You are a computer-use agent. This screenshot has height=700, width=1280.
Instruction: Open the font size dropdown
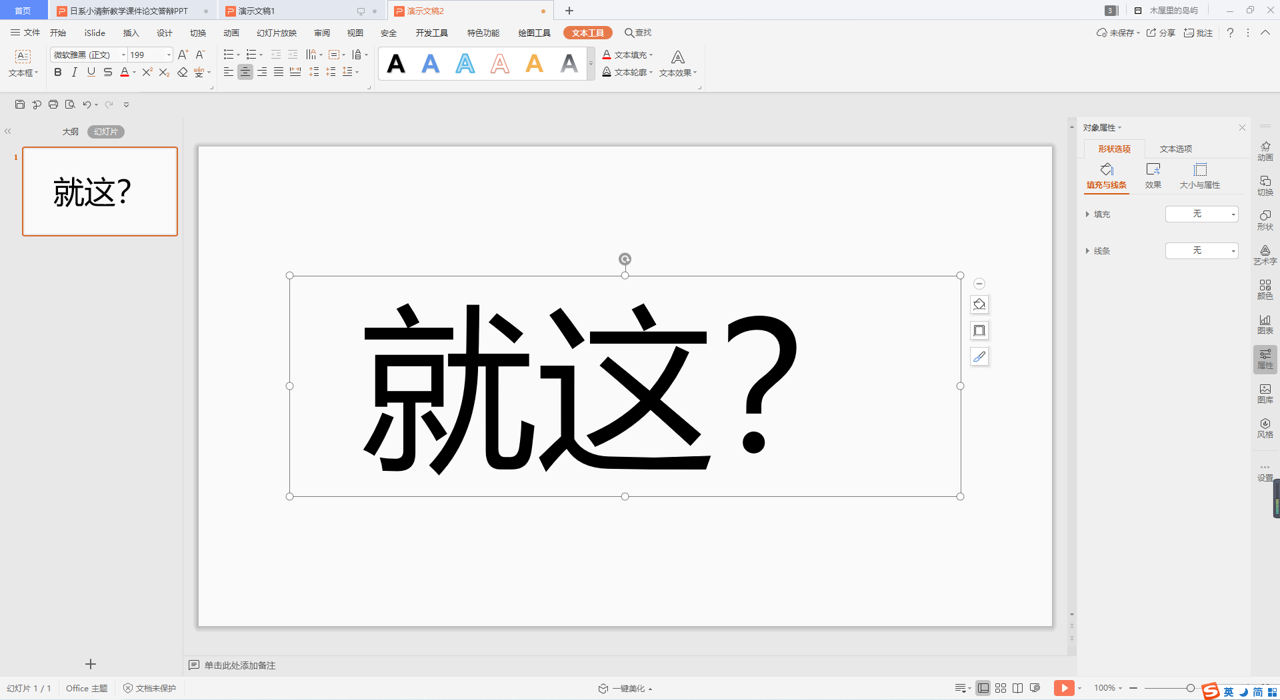[x=168, y=55]
